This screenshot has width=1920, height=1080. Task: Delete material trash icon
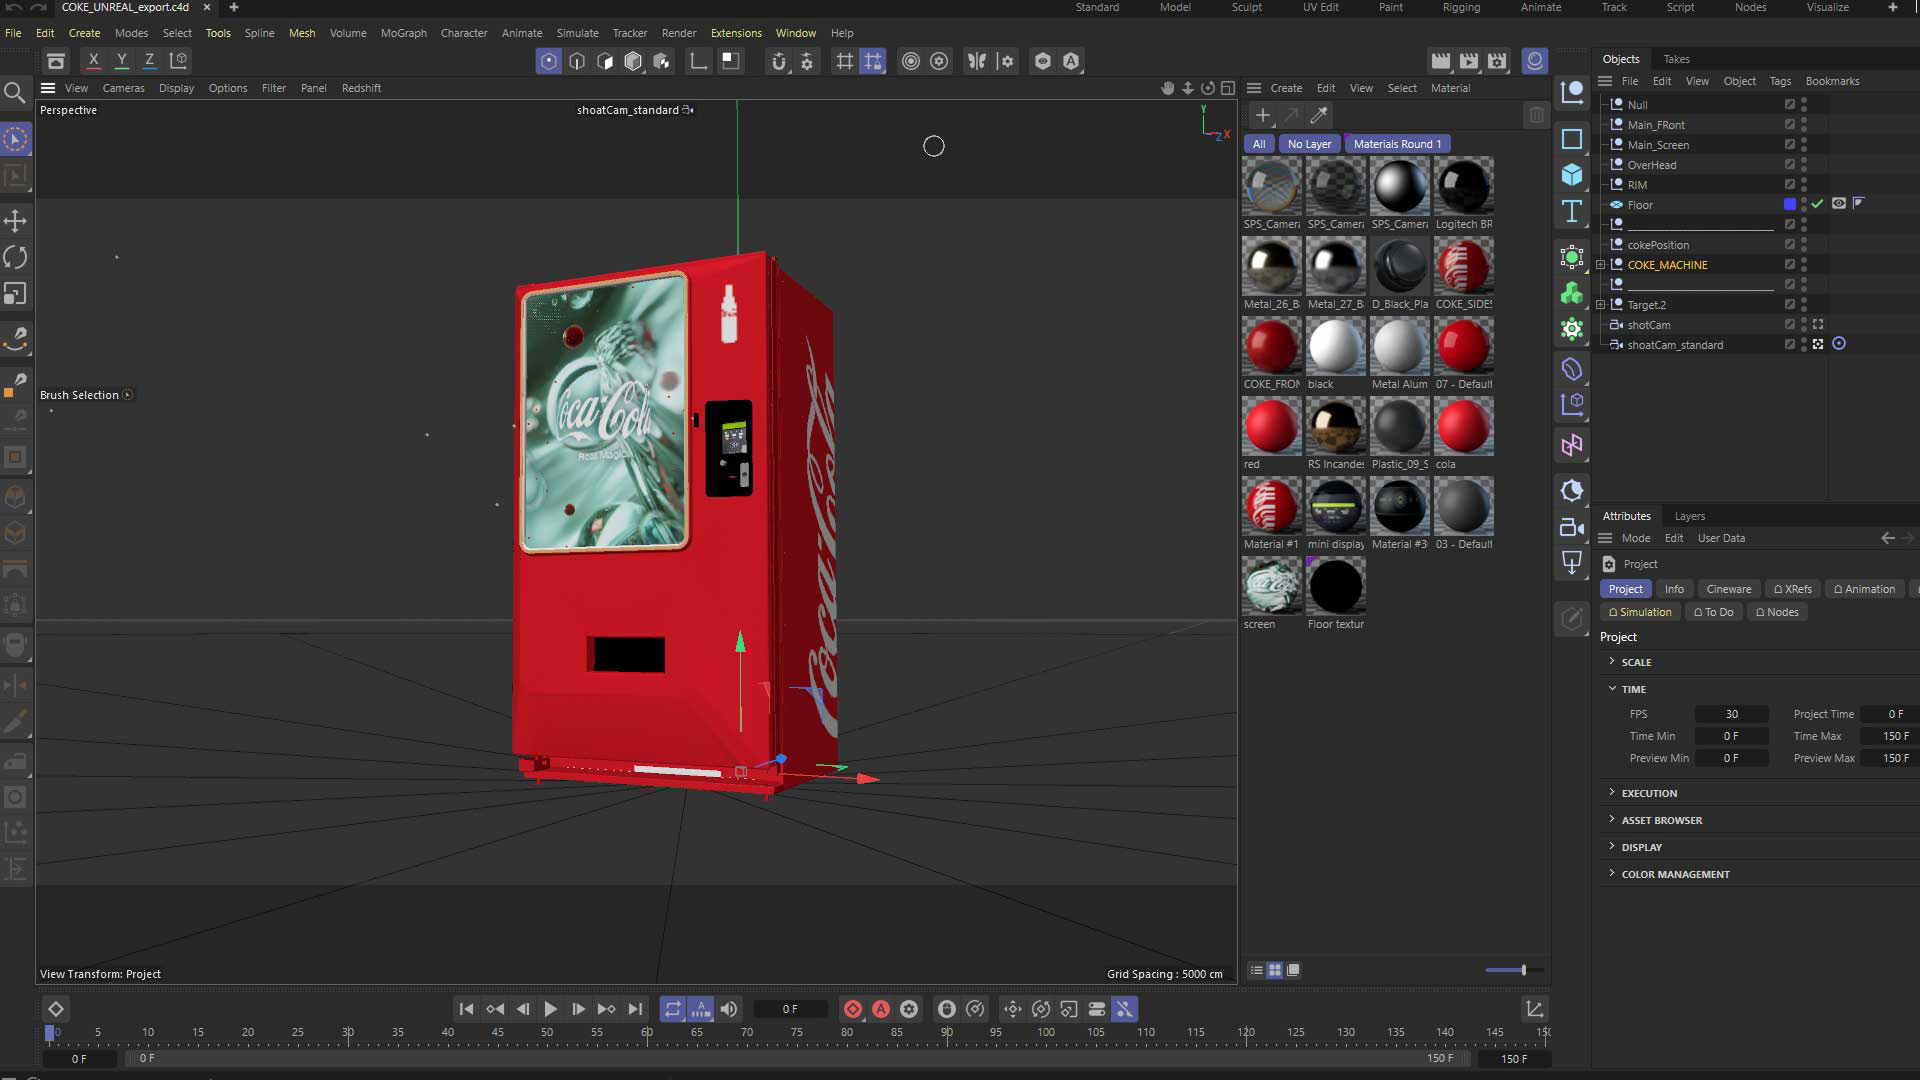(1536, 116)
